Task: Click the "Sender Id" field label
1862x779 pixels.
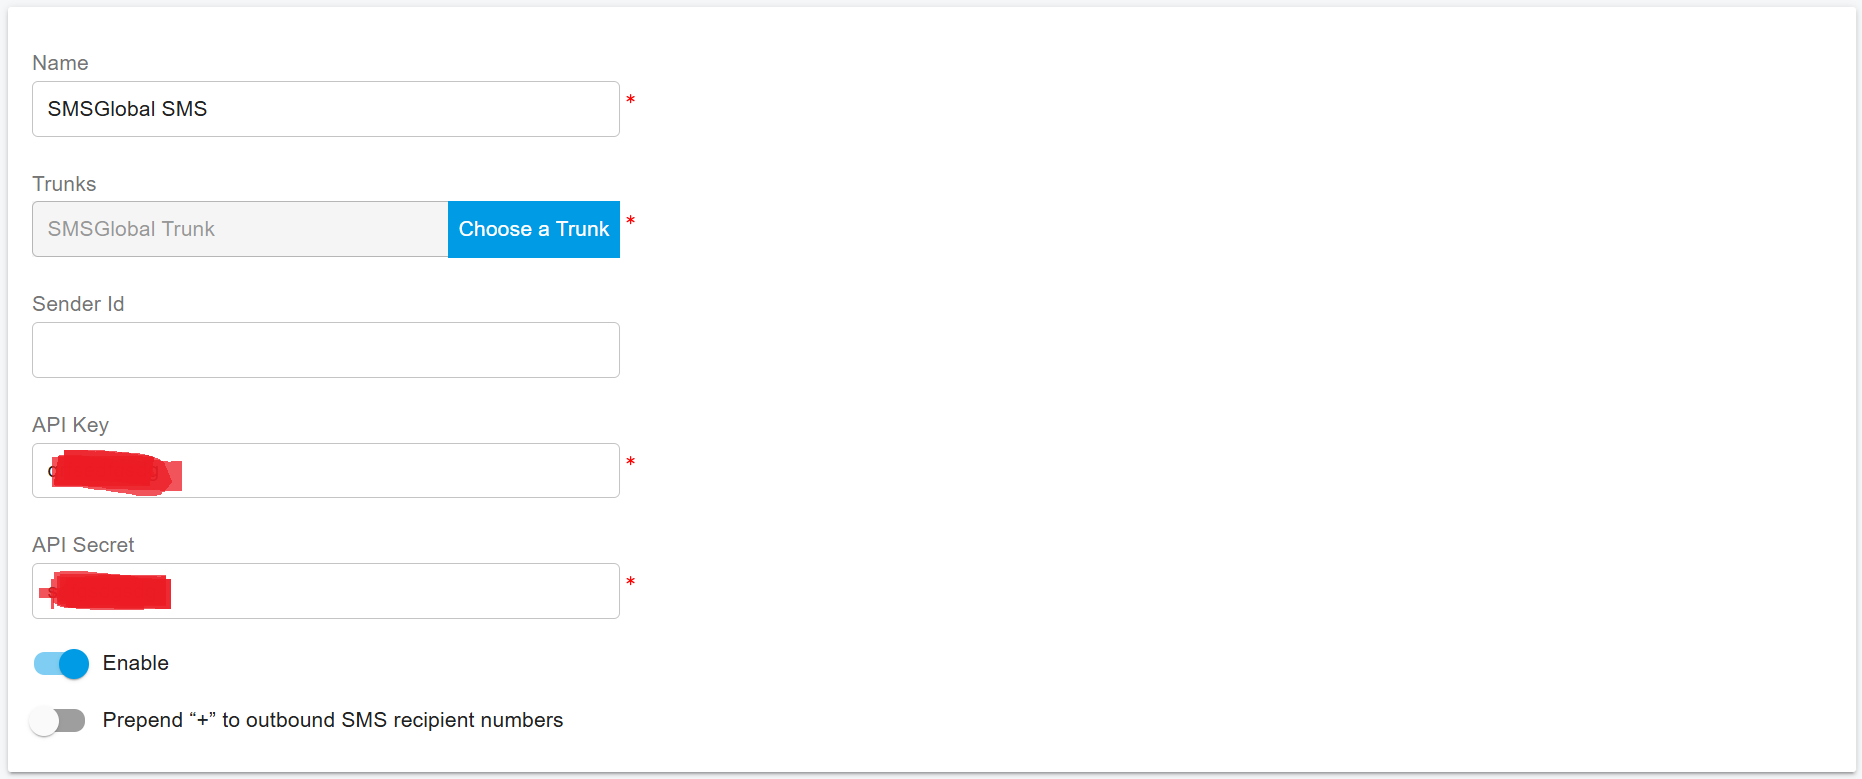Action: click(x=78, y=304)
